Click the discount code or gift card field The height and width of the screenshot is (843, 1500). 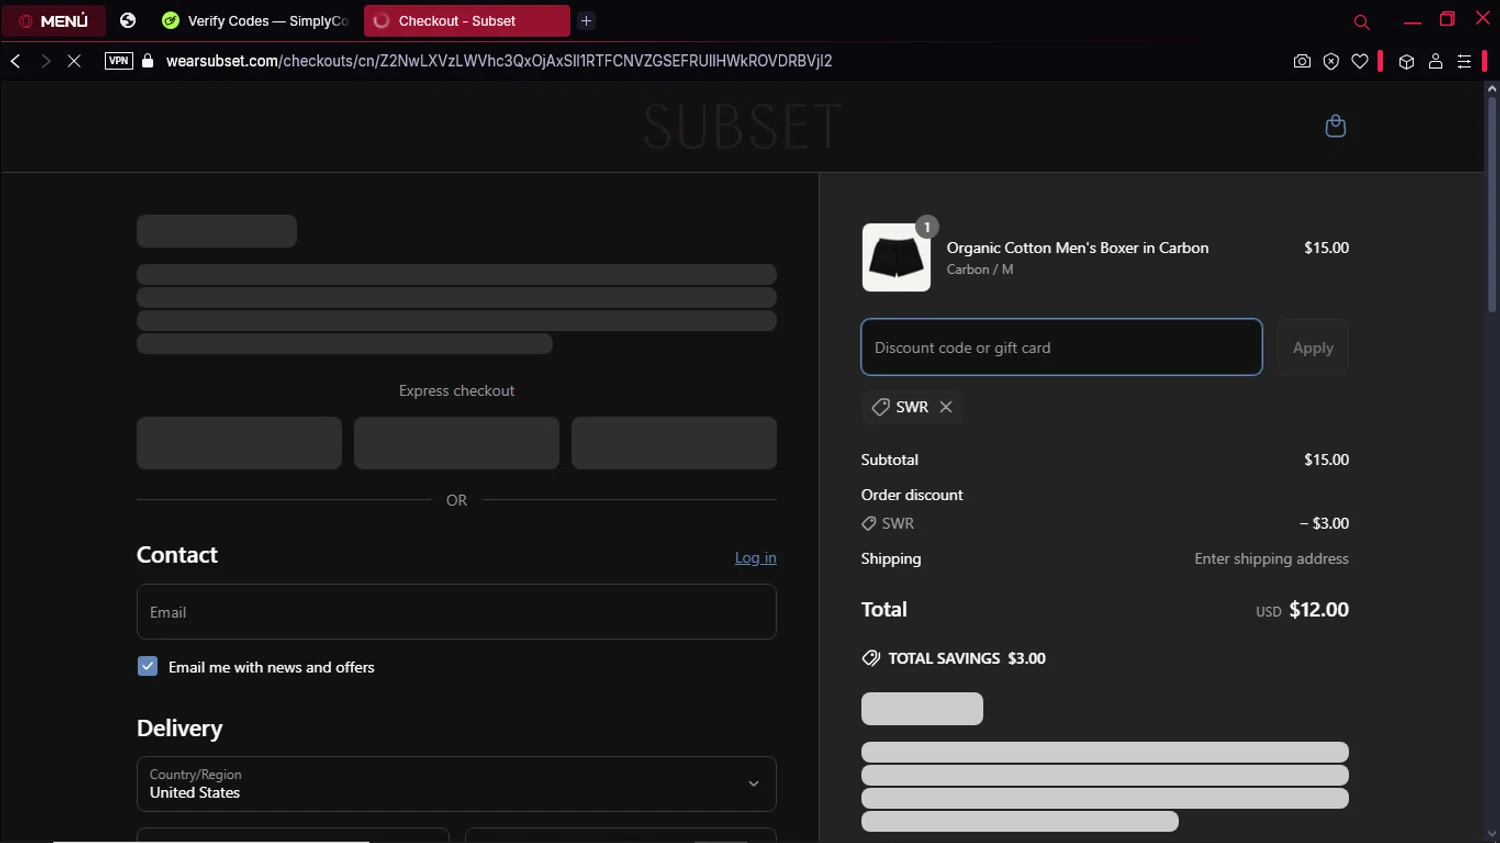[x=1061, y=347]
